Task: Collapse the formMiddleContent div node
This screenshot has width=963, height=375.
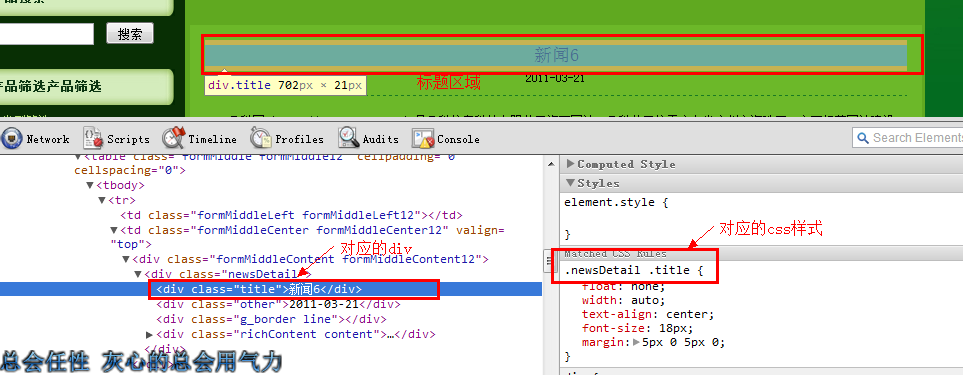Action: click(127, 260)
